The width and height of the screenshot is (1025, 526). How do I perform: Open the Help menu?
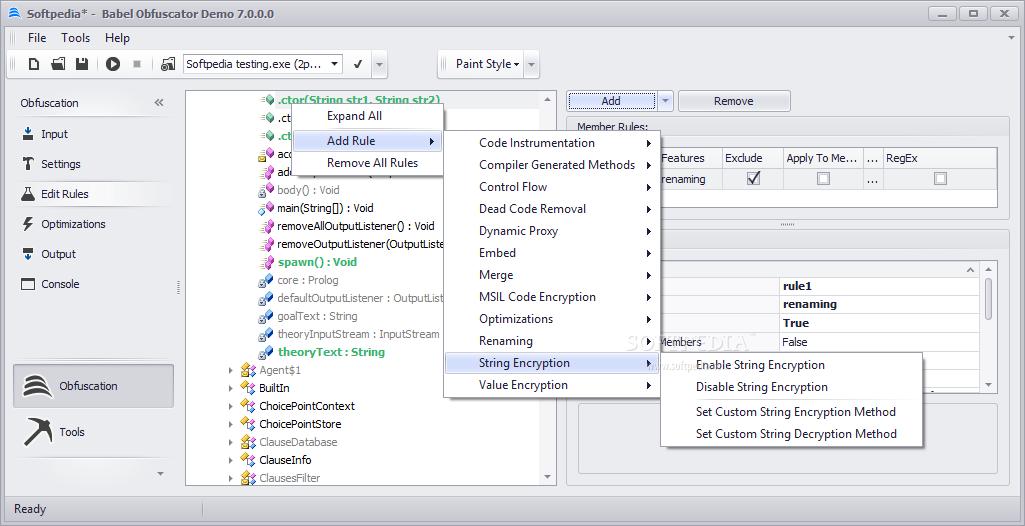coord(118,38)
